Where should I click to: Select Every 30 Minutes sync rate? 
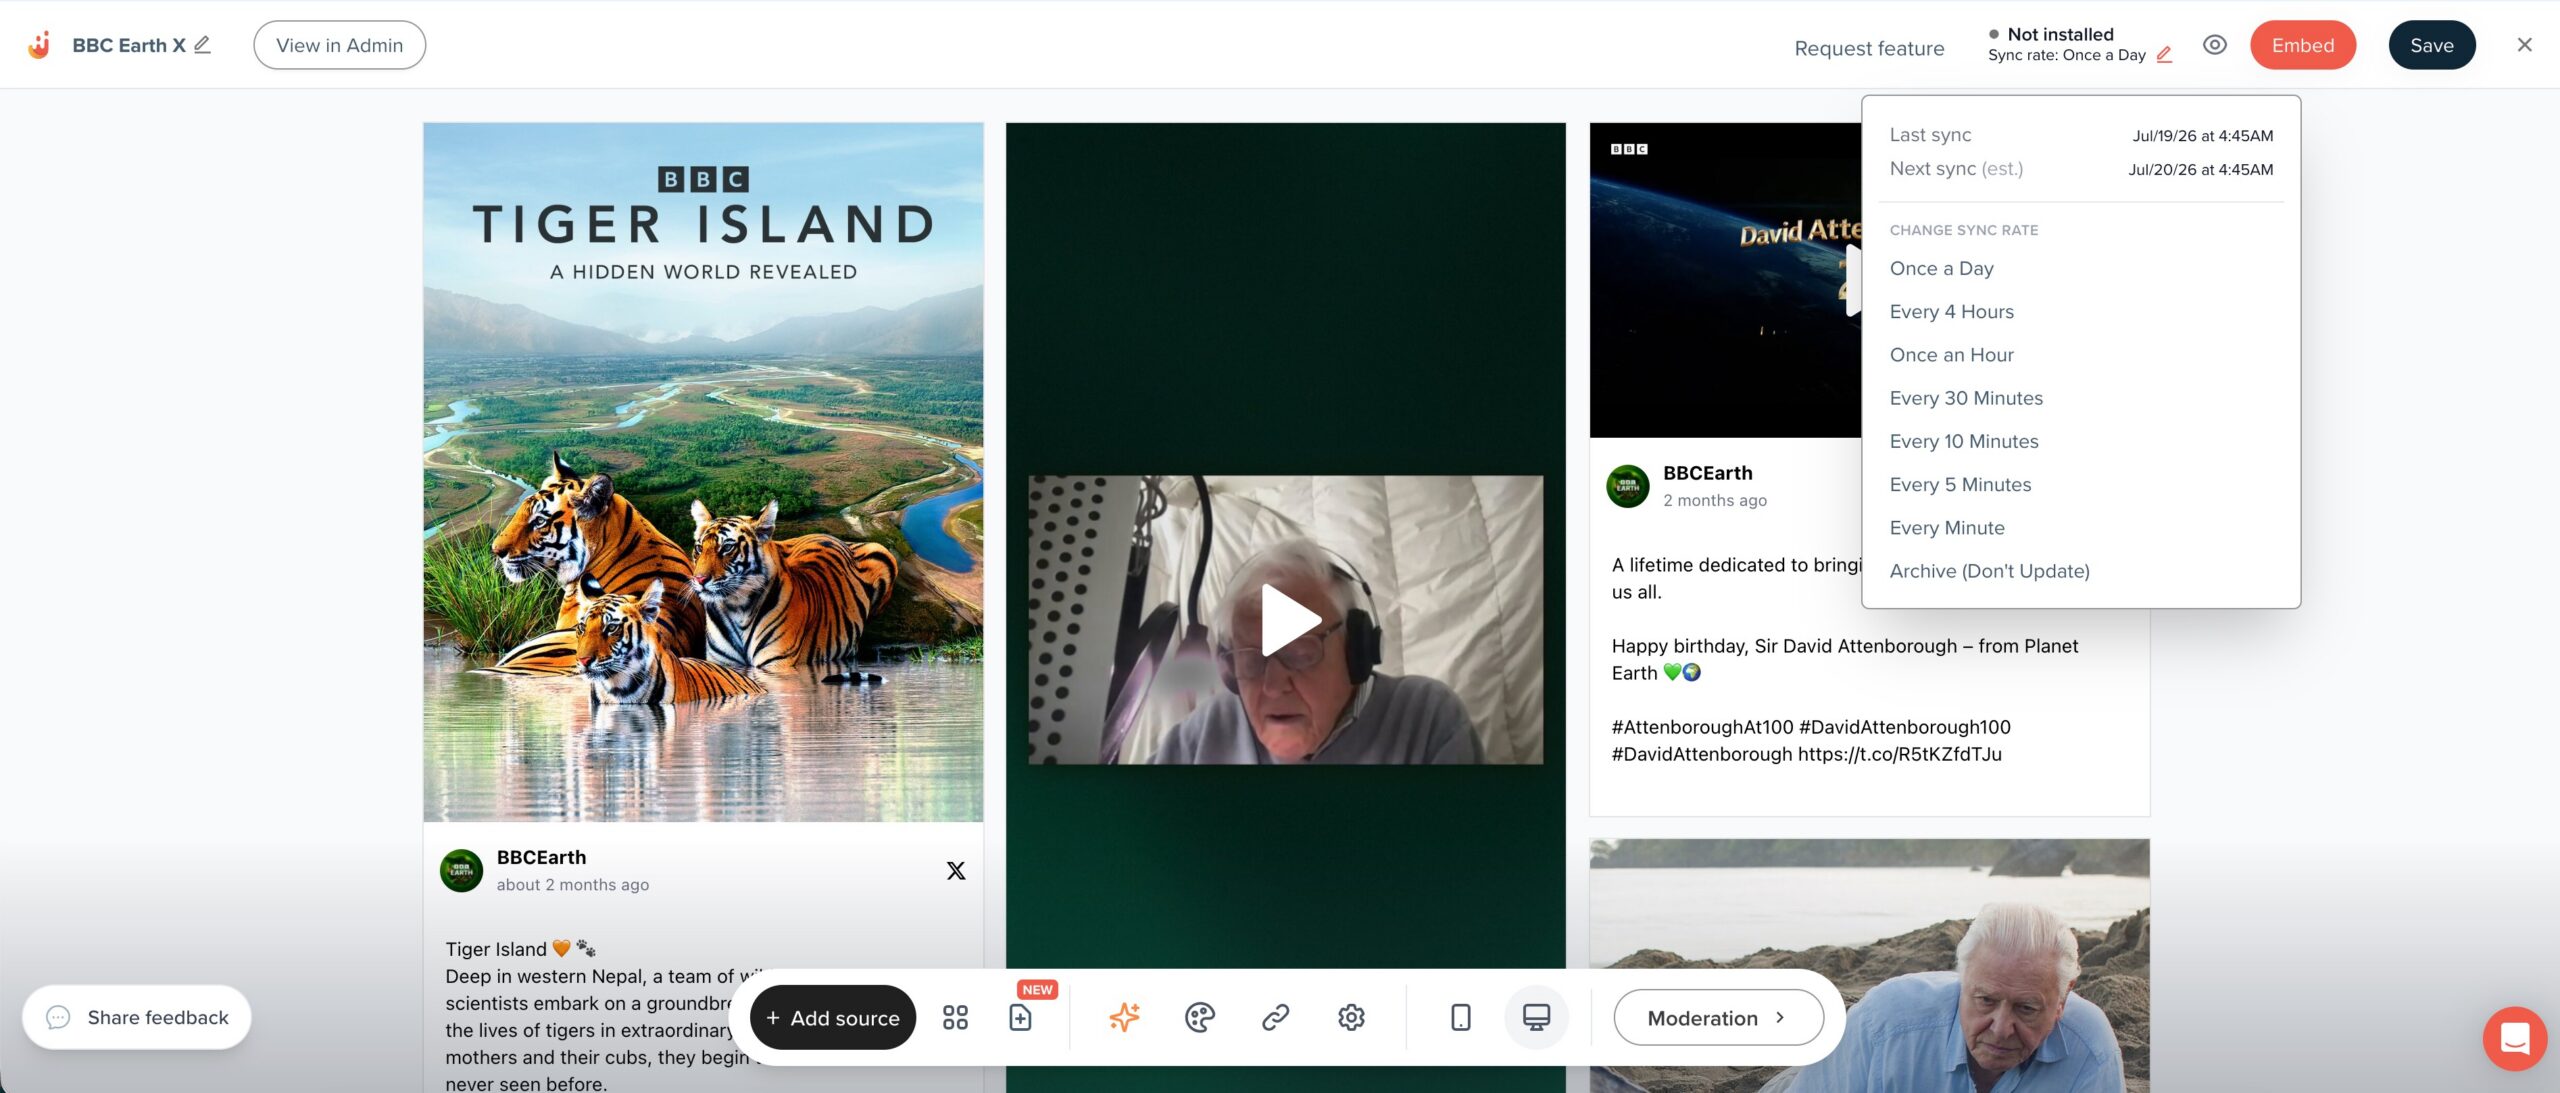click(x=1966, y=398)
